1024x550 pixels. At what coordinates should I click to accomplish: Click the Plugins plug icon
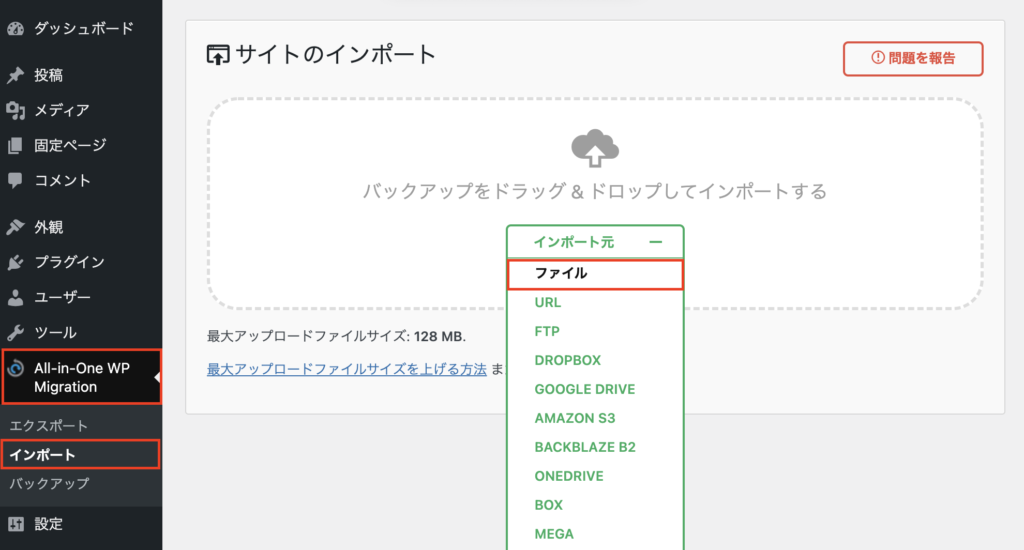[x=15, y=262]
